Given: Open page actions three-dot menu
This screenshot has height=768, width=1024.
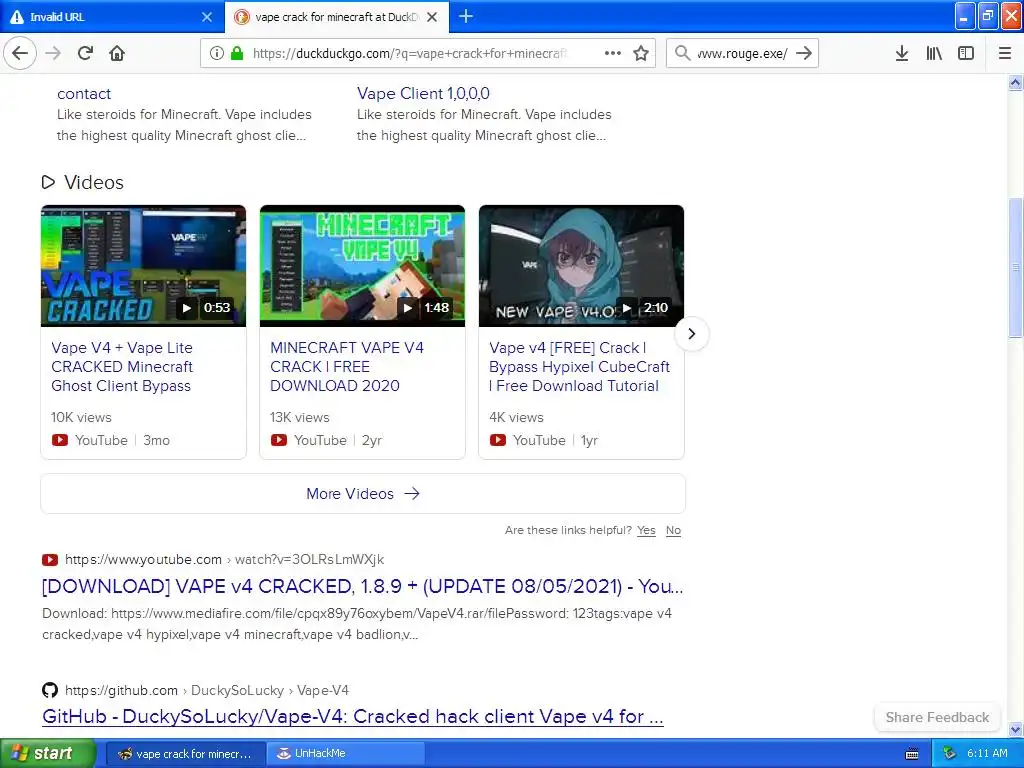Looking at the screenshot, I should pos(613,53).
